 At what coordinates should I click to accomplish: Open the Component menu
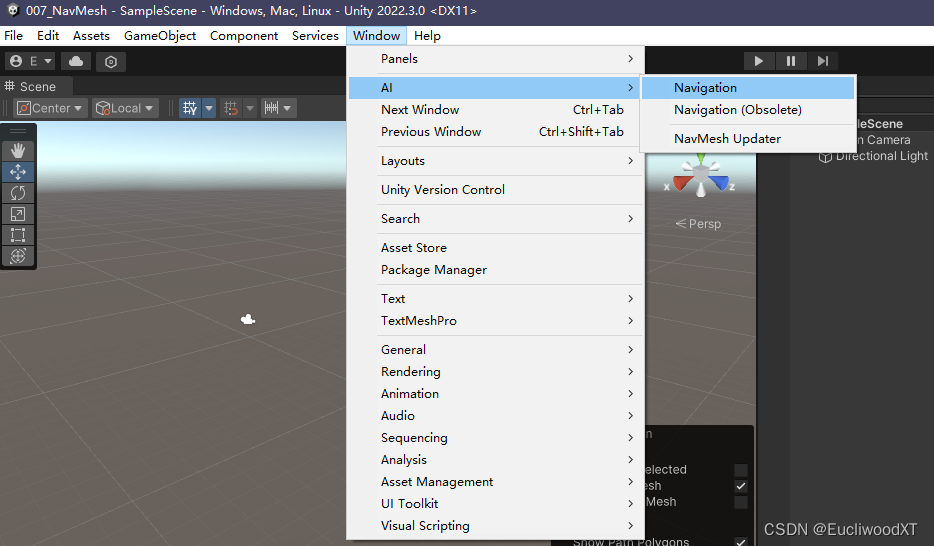click(x=244, y=36)
